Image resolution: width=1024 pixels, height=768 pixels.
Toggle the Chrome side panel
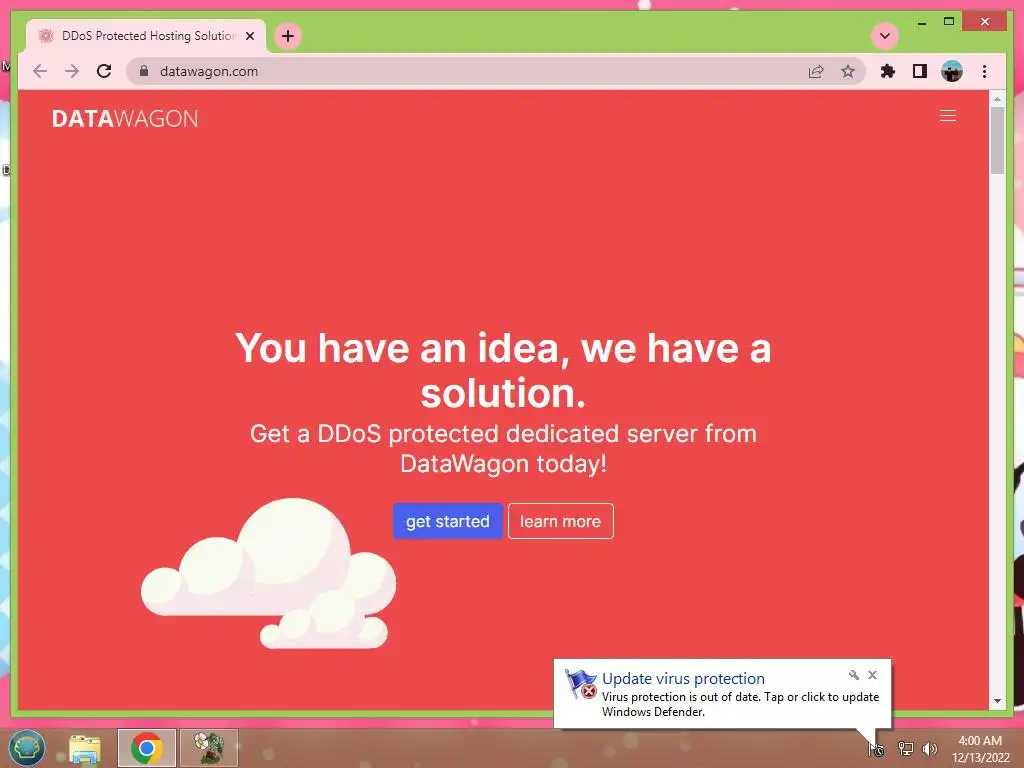pyautogui.click(x=920, y=71)
